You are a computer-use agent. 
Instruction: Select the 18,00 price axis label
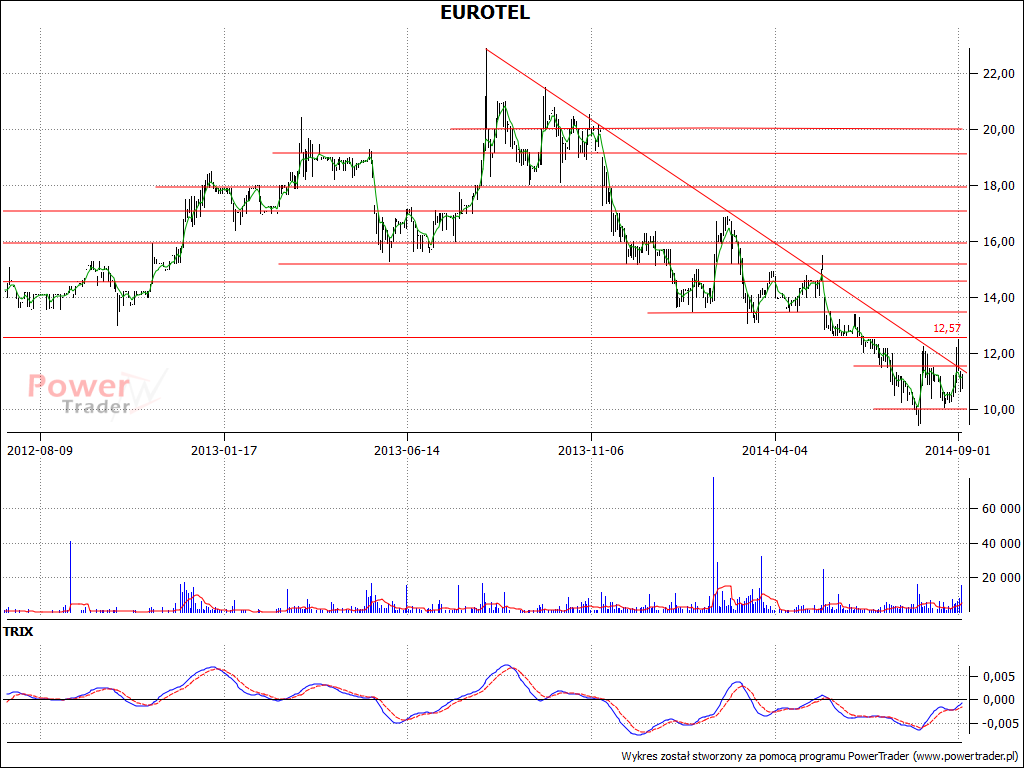999,186
